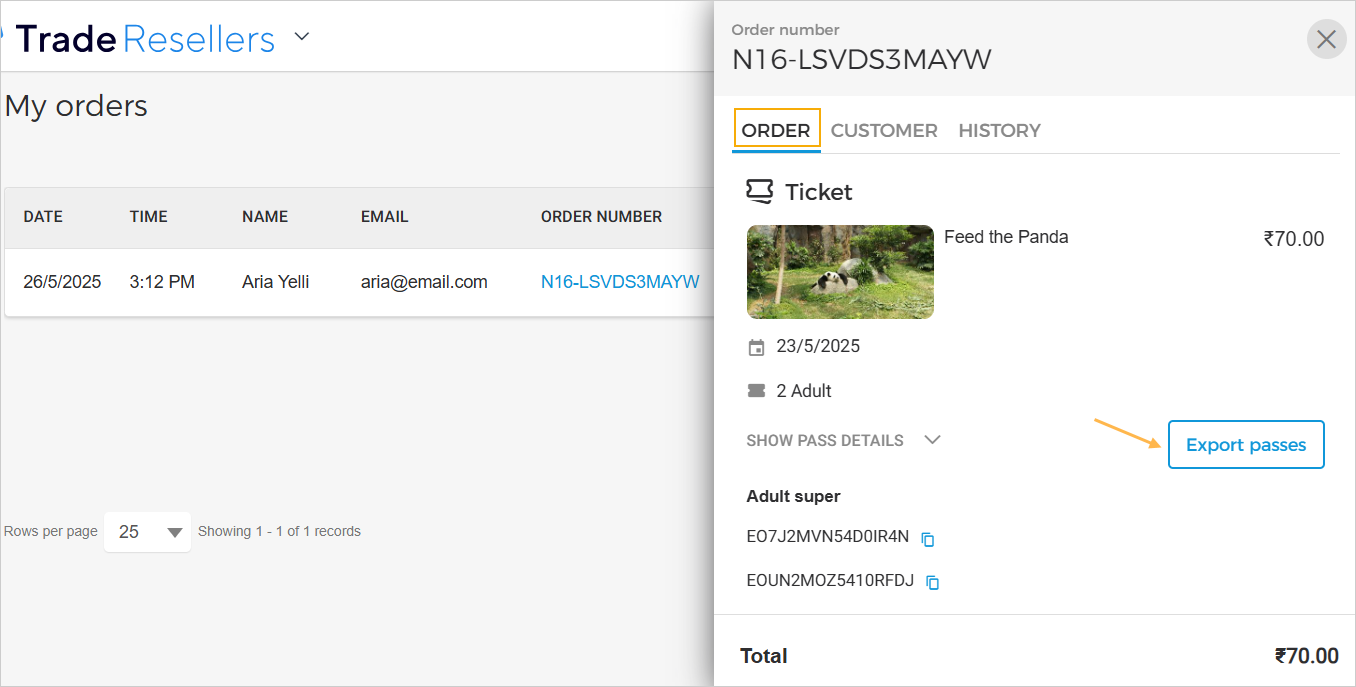1356x687 pixels.
Task: Click the Name column header
Action: click(265, 217)
